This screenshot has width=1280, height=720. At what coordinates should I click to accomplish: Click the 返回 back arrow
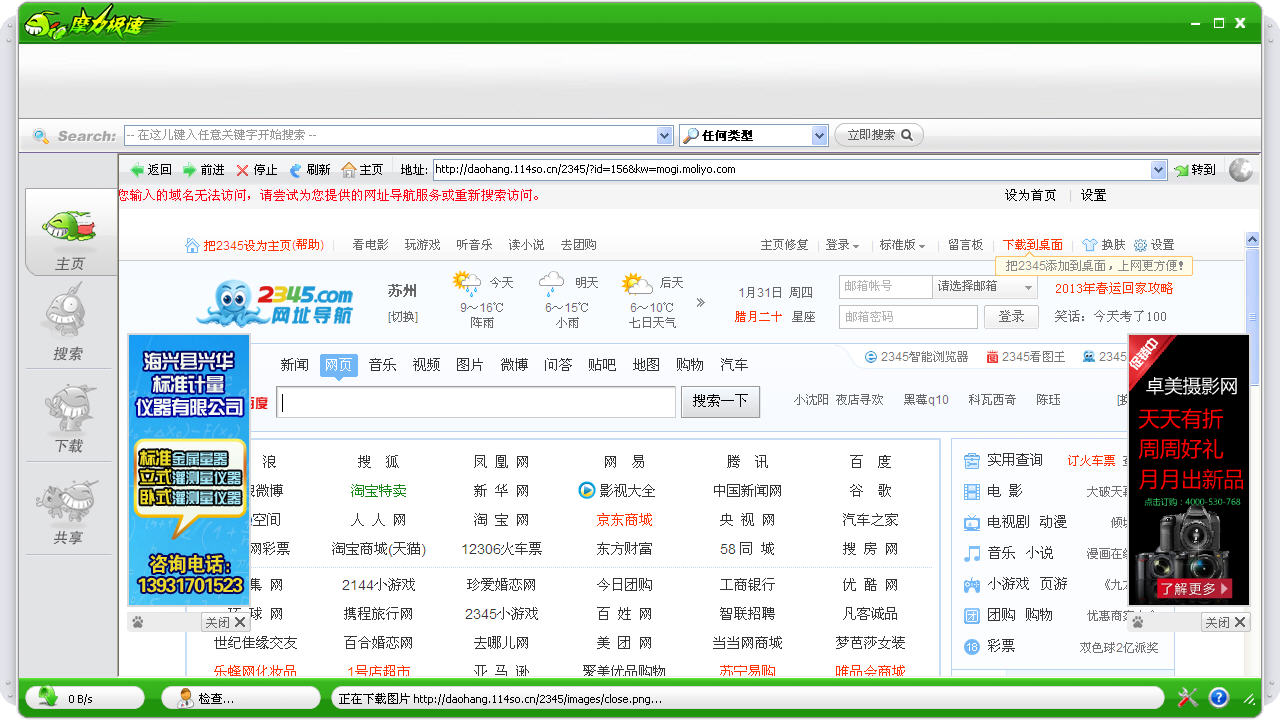(x=138, y=170)
